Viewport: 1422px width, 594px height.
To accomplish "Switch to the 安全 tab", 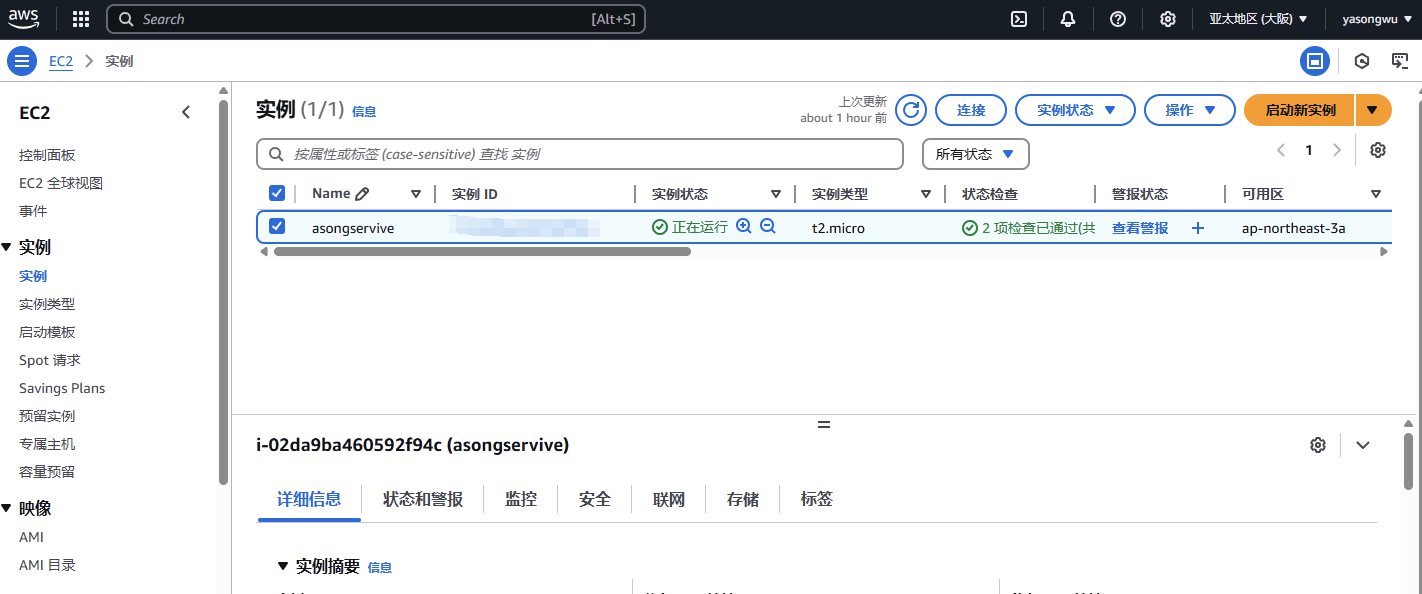I will 594,499.
